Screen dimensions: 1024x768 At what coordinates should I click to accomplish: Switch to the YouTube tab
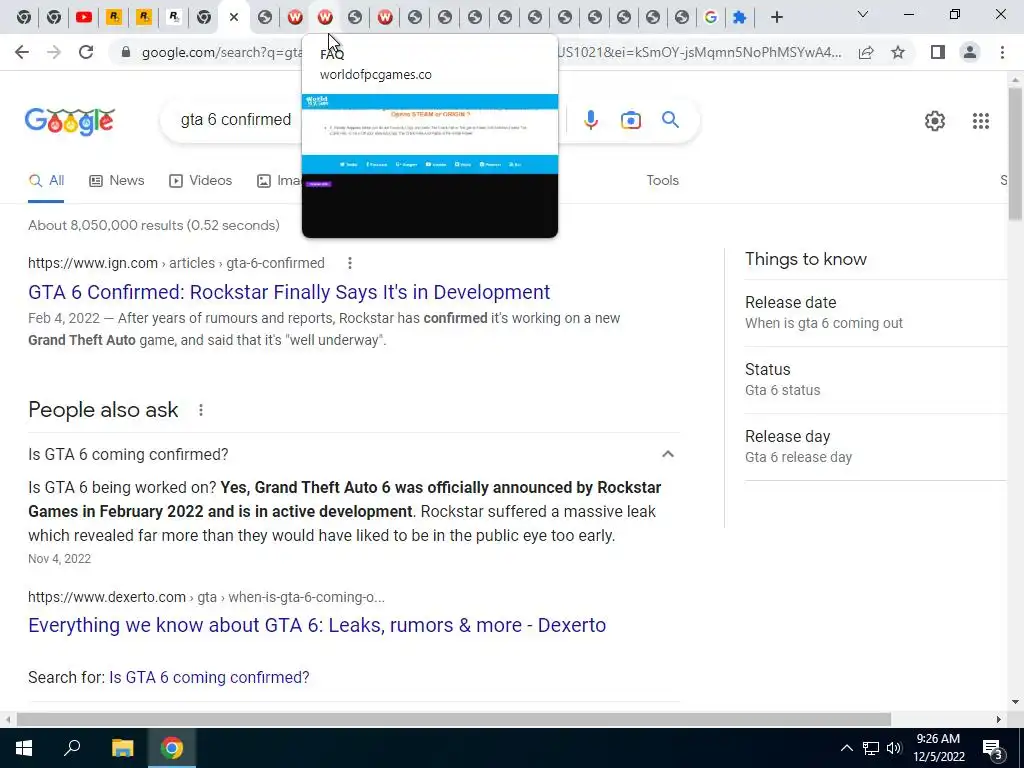tap(84, 18)
